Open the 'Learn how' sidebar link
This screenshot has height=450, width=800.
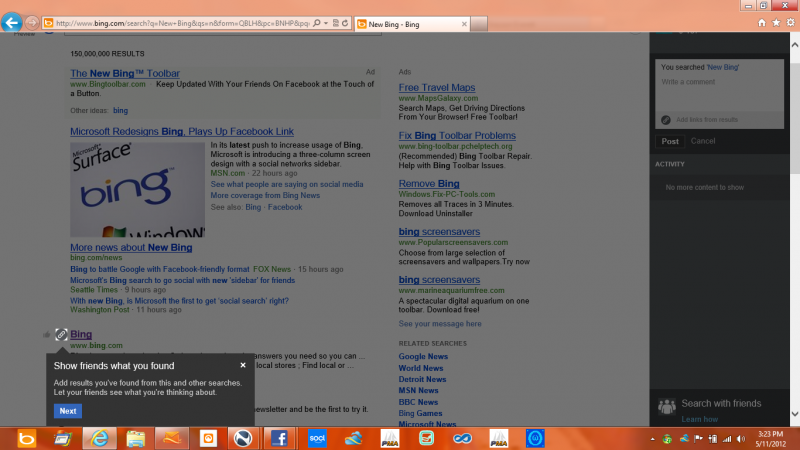(699, 419)
